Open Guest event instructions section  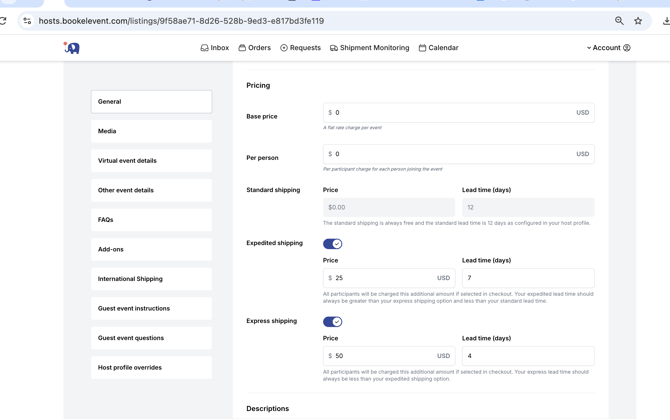coord(151,308)
